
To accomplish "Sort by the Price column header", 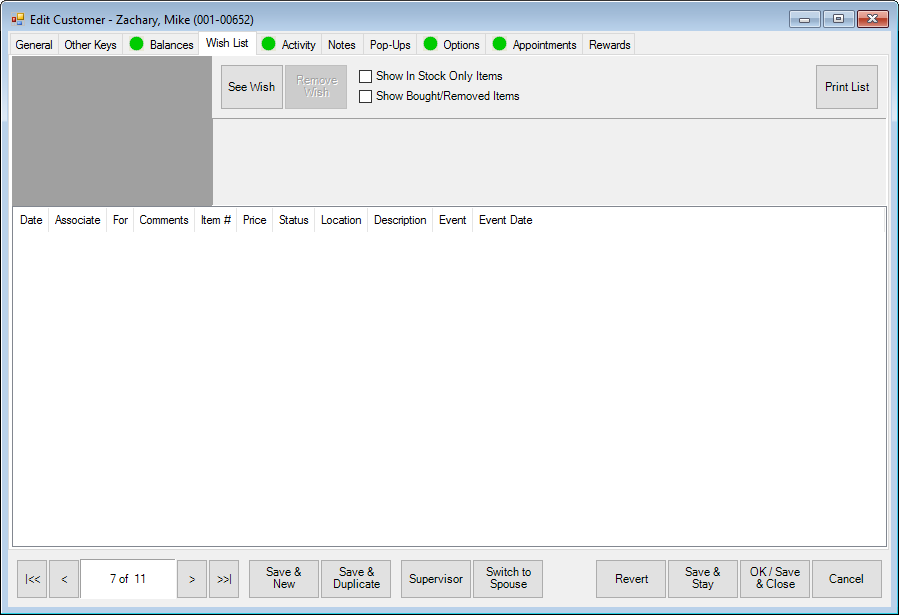I will 254,220.
